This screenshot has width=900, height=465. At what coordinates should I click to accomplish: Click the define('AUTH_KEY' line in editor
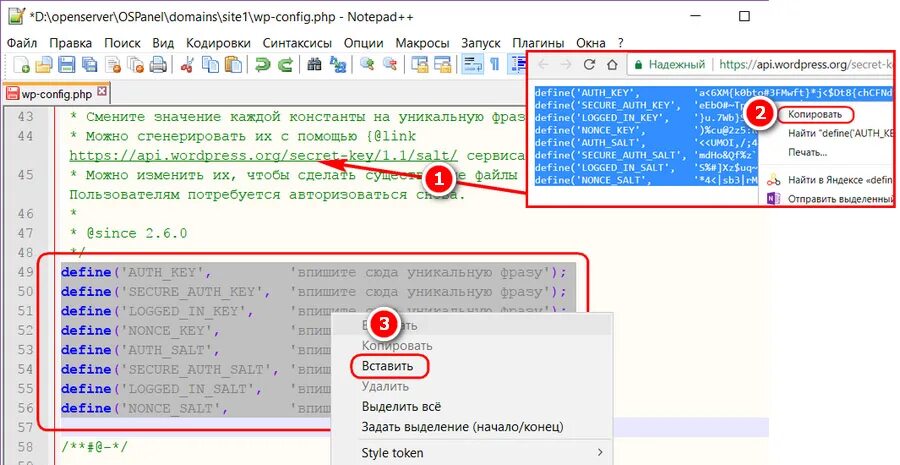point(313,272)
